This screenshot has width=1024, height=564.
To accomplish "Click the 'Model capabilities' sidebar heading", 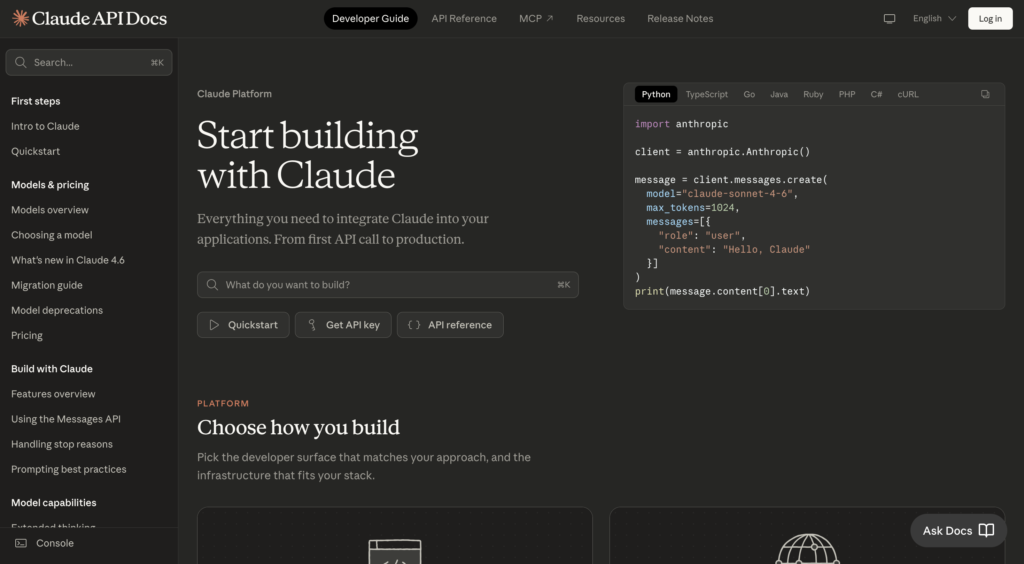I will (54, 503).
